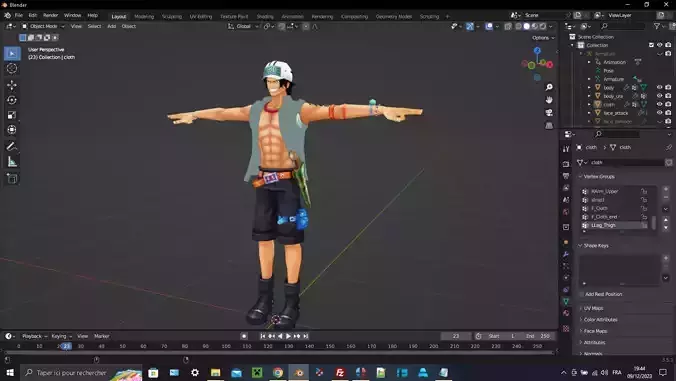This screenshot has height=381, width=676.
Task: Open the Render properties tab
Action: pyautogui.click(x=566, y=164)
